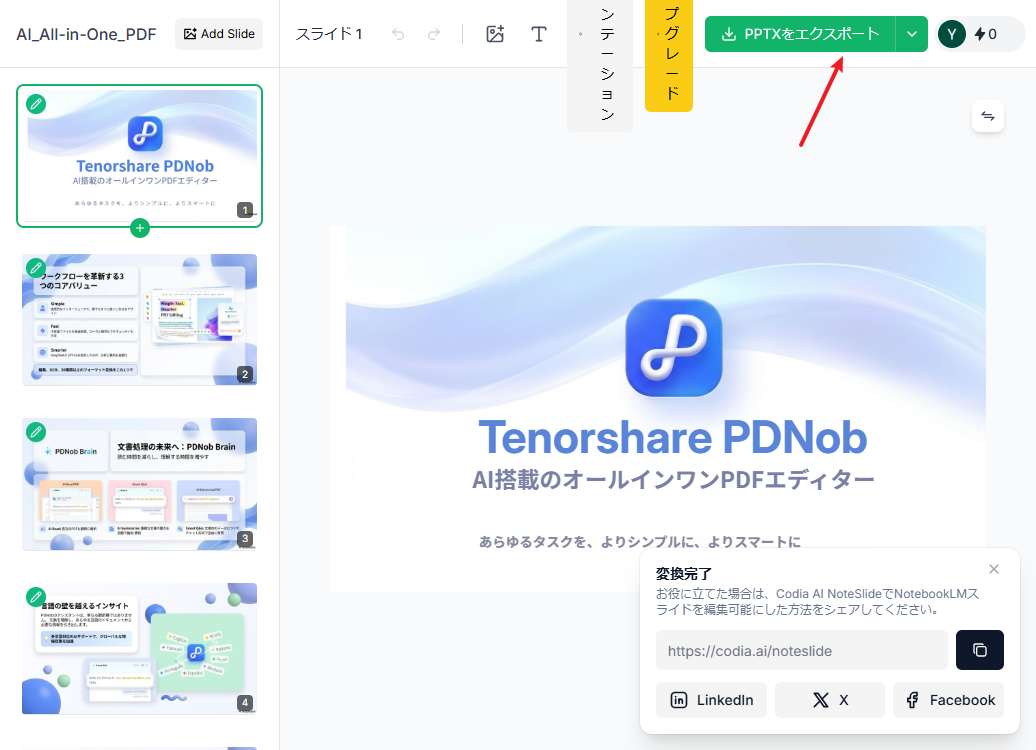Click the edit pencil on slide 3
This screenshot has height=750, width=1036.
click(x=36, y=432)
